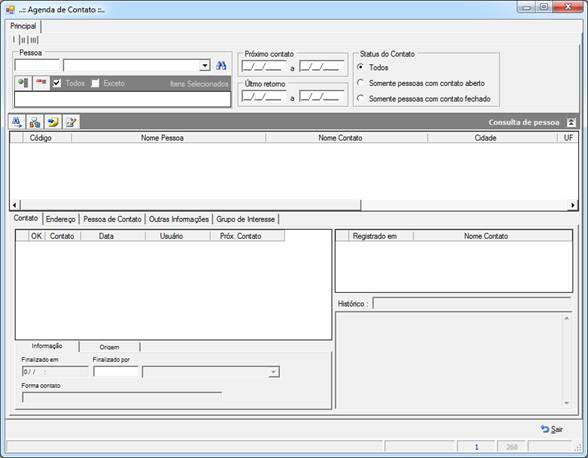Click the Sair undo-arrow icon
Image resolution: width=588 pixels, height=458 pixels.
tap(544, 429)
